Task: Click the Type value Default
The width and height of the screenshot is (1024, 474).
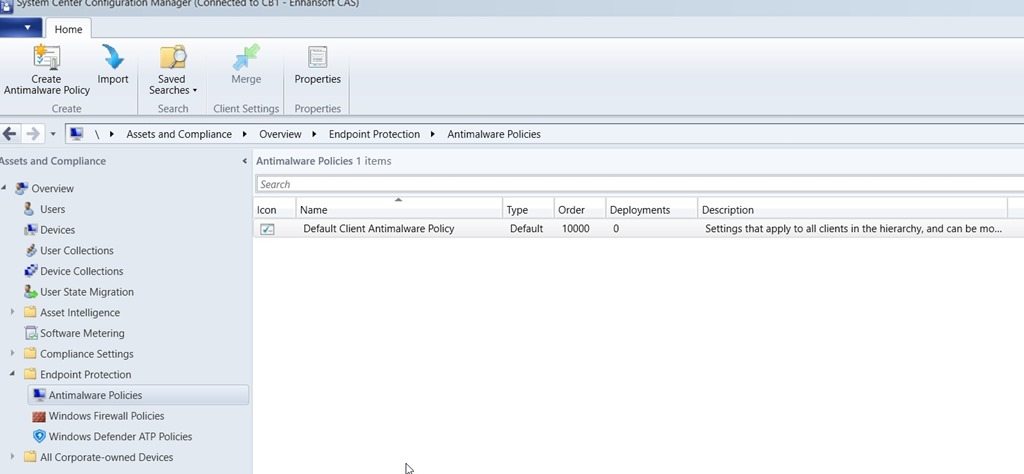Action: coord(526,229)
